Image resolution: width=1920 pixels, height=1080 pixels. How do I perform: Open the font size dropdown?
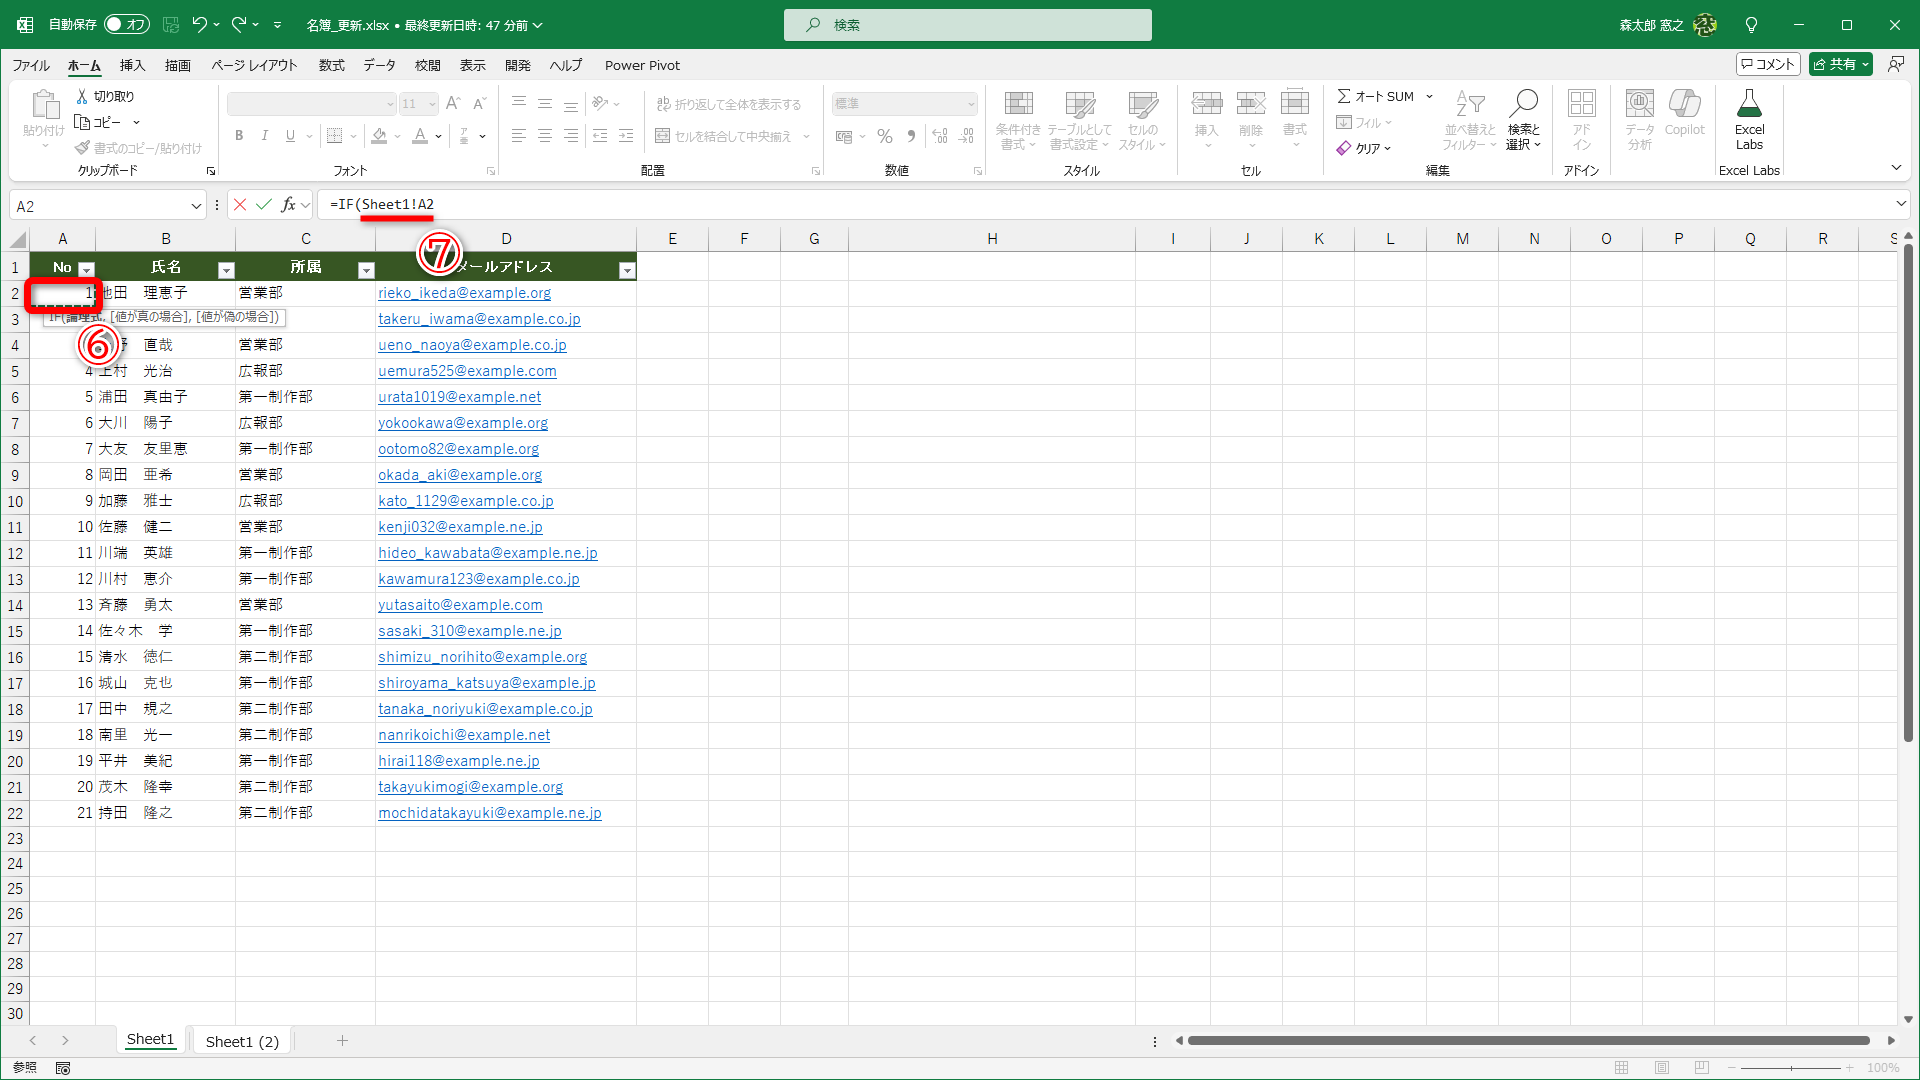pyautogui.click(x=432, y=103)
